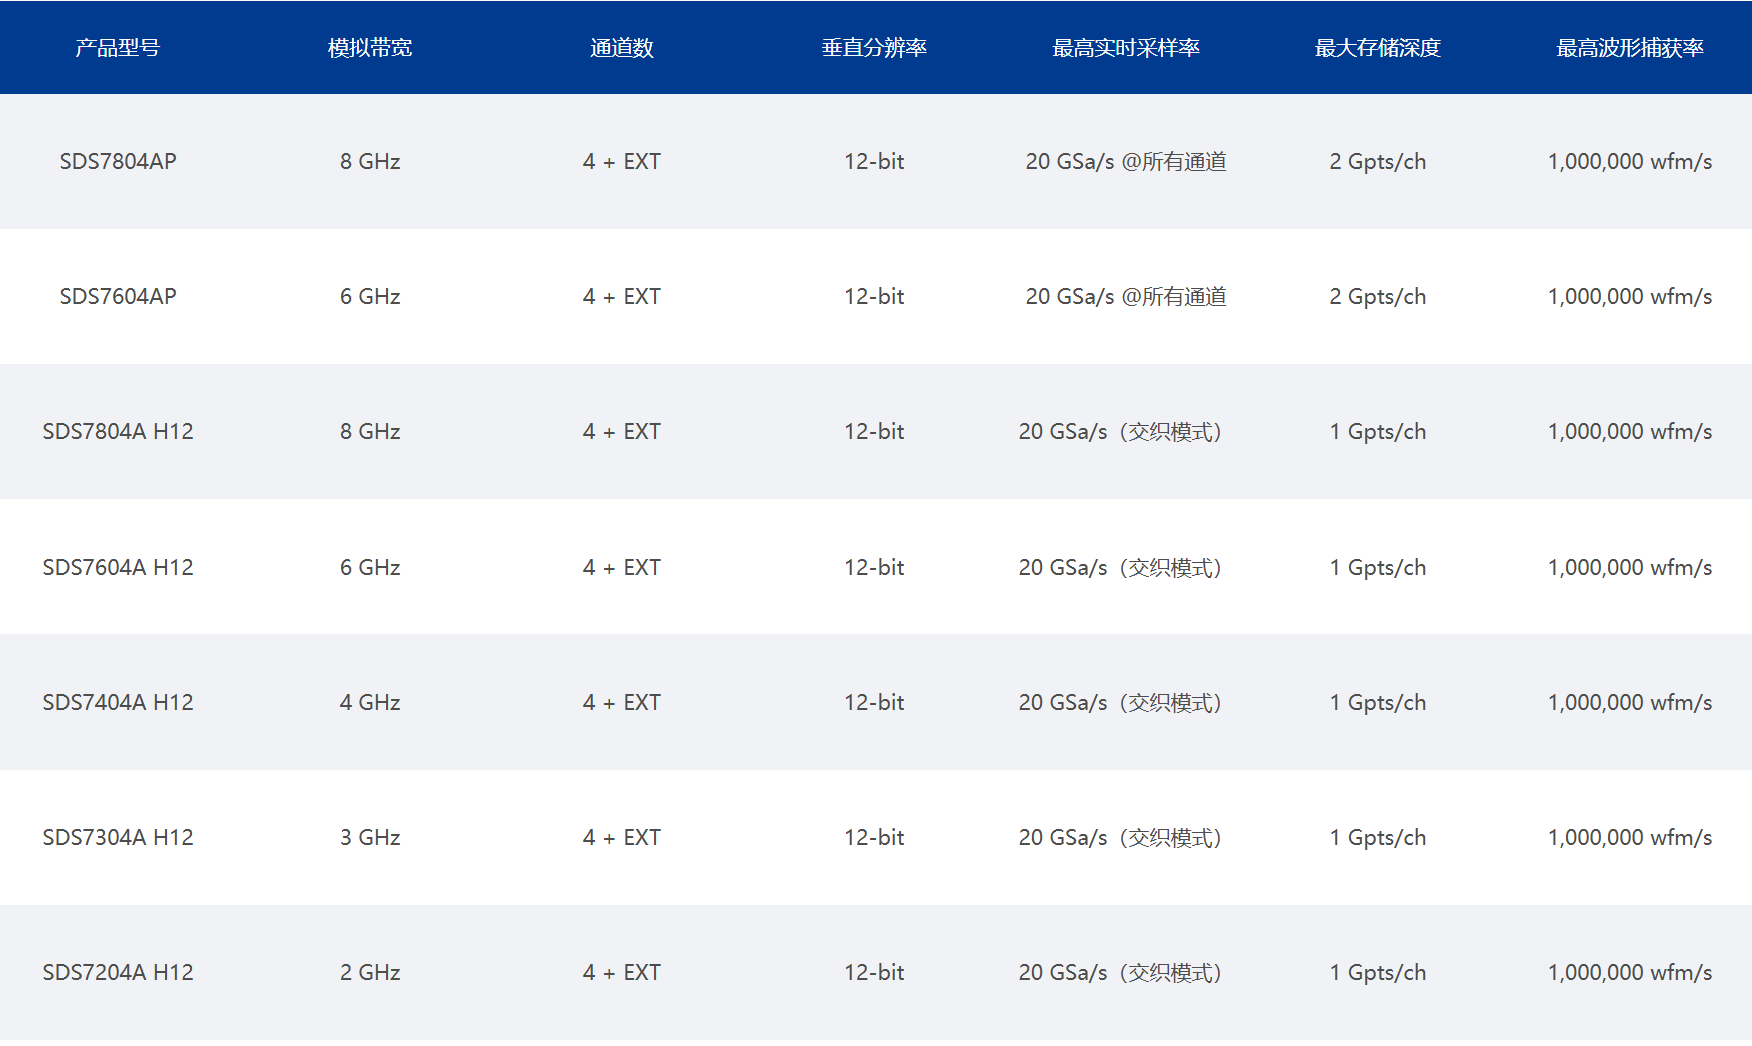The width and height of the screenshot is (1752, 1046).
Task: Select the SDS7804AP model name
Action: tap(118, 162)
